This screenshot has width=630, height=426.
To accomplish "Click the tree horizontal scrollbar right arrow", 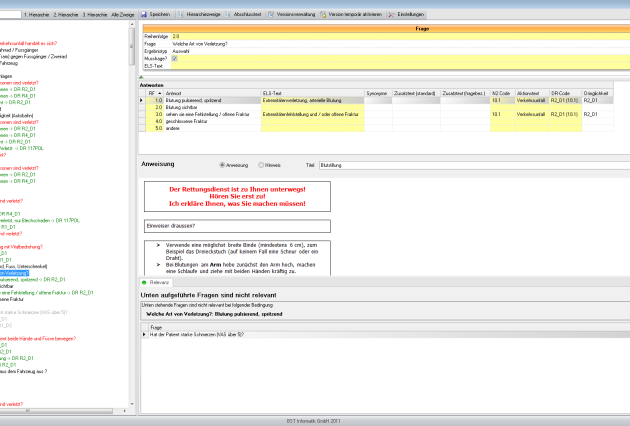I will [x=125, y=411].
